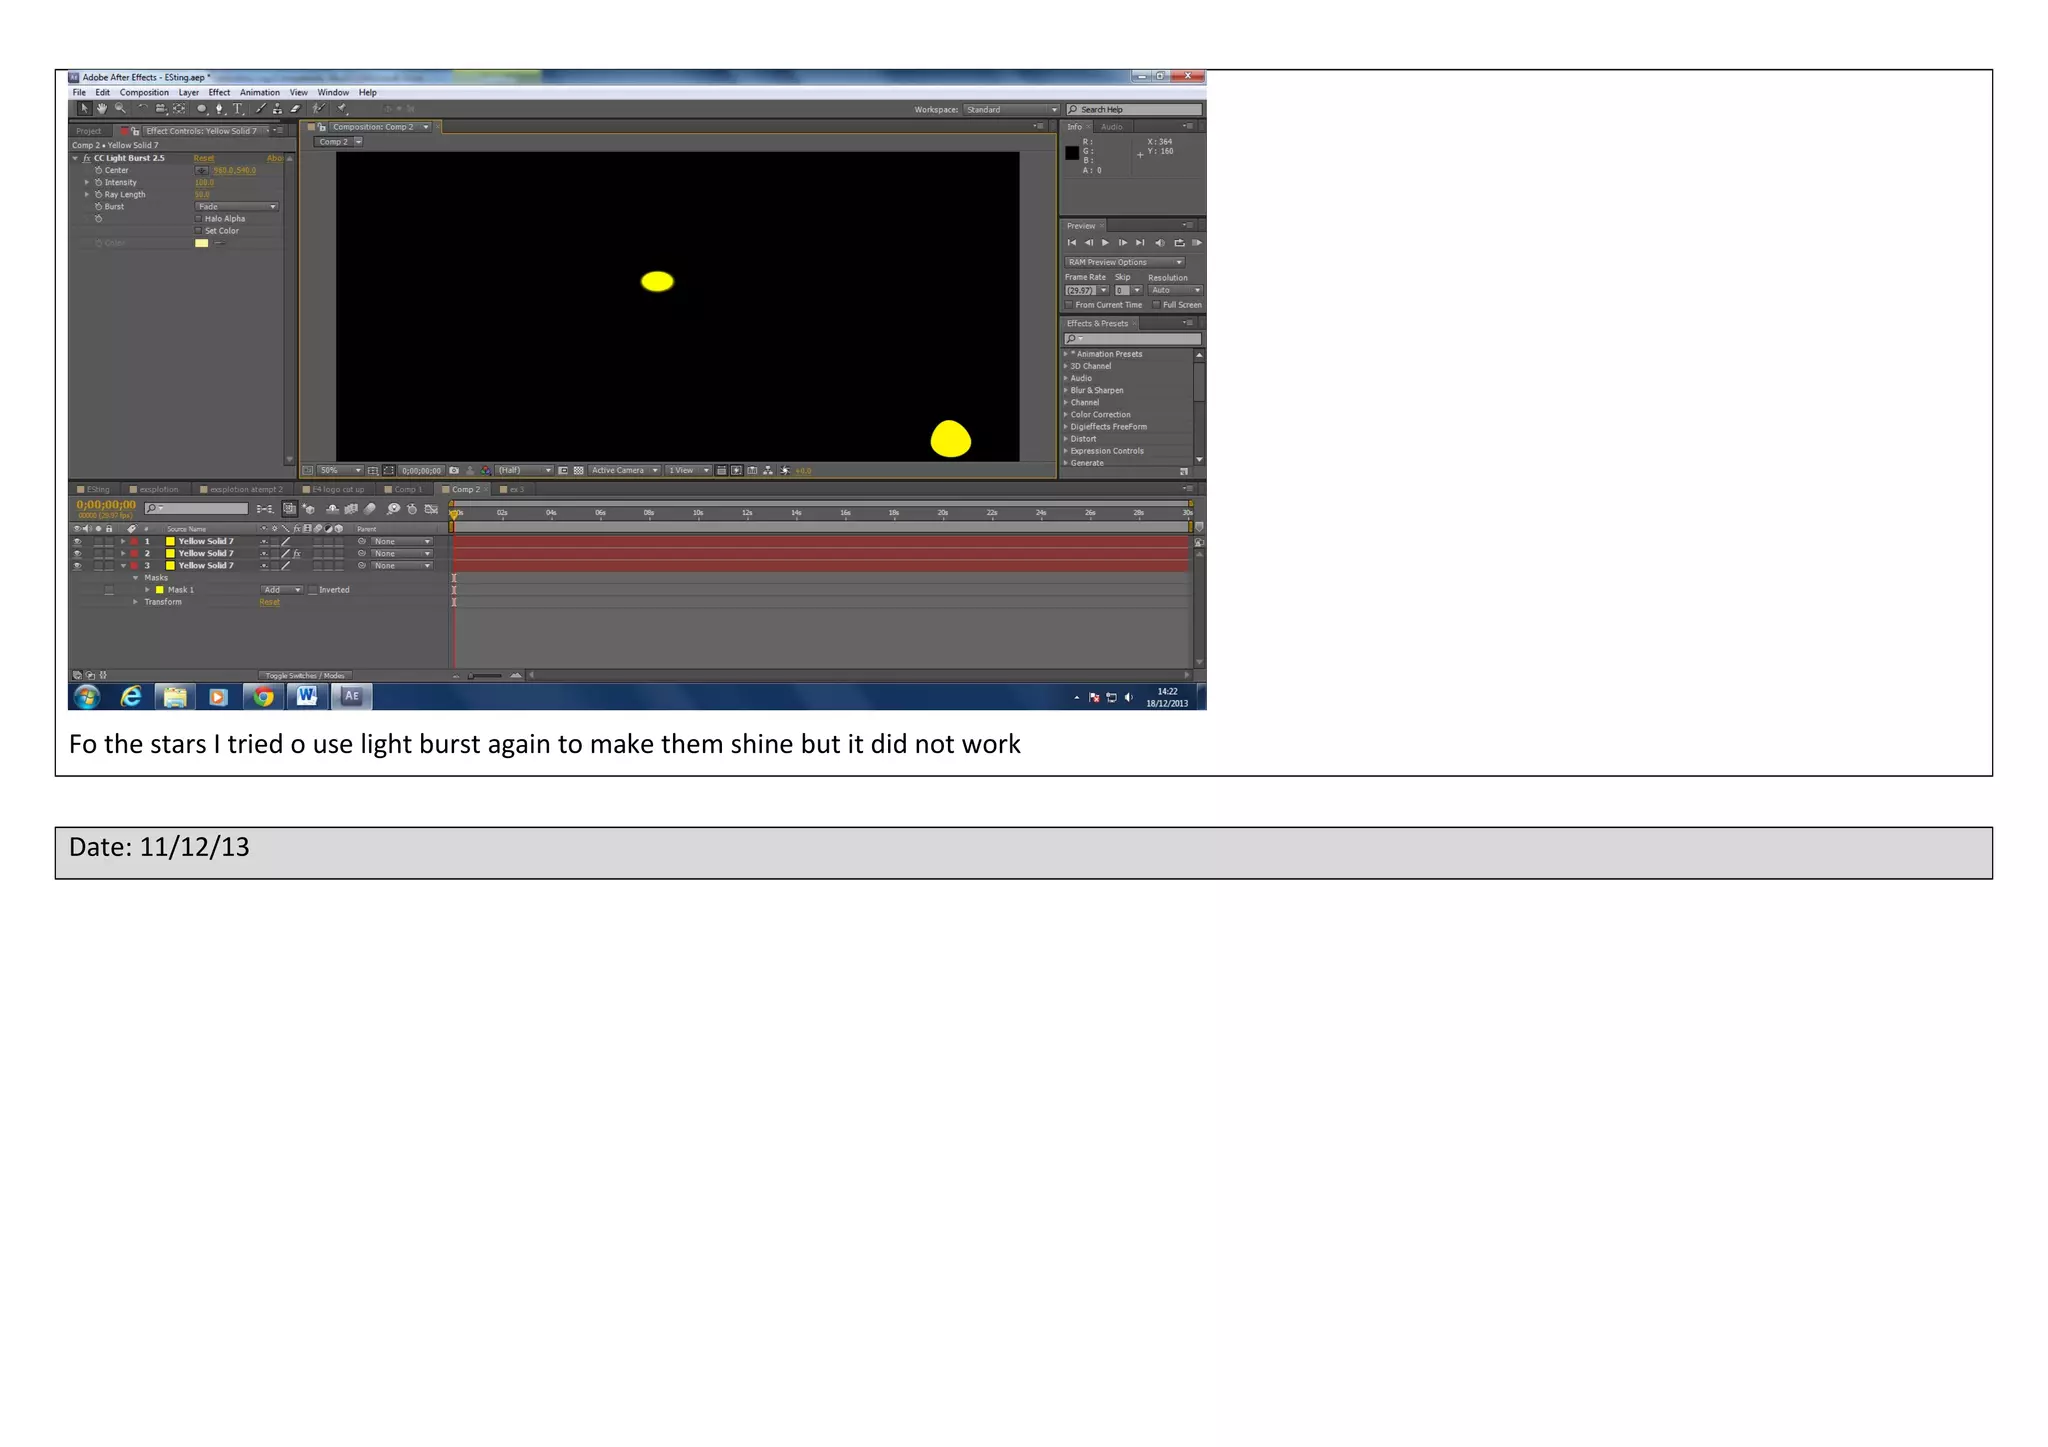This screenshot has height=1447, width=2048.
Task: Tick the Inverted checkbox for Mask 1
Action: [x=313, y=590]
